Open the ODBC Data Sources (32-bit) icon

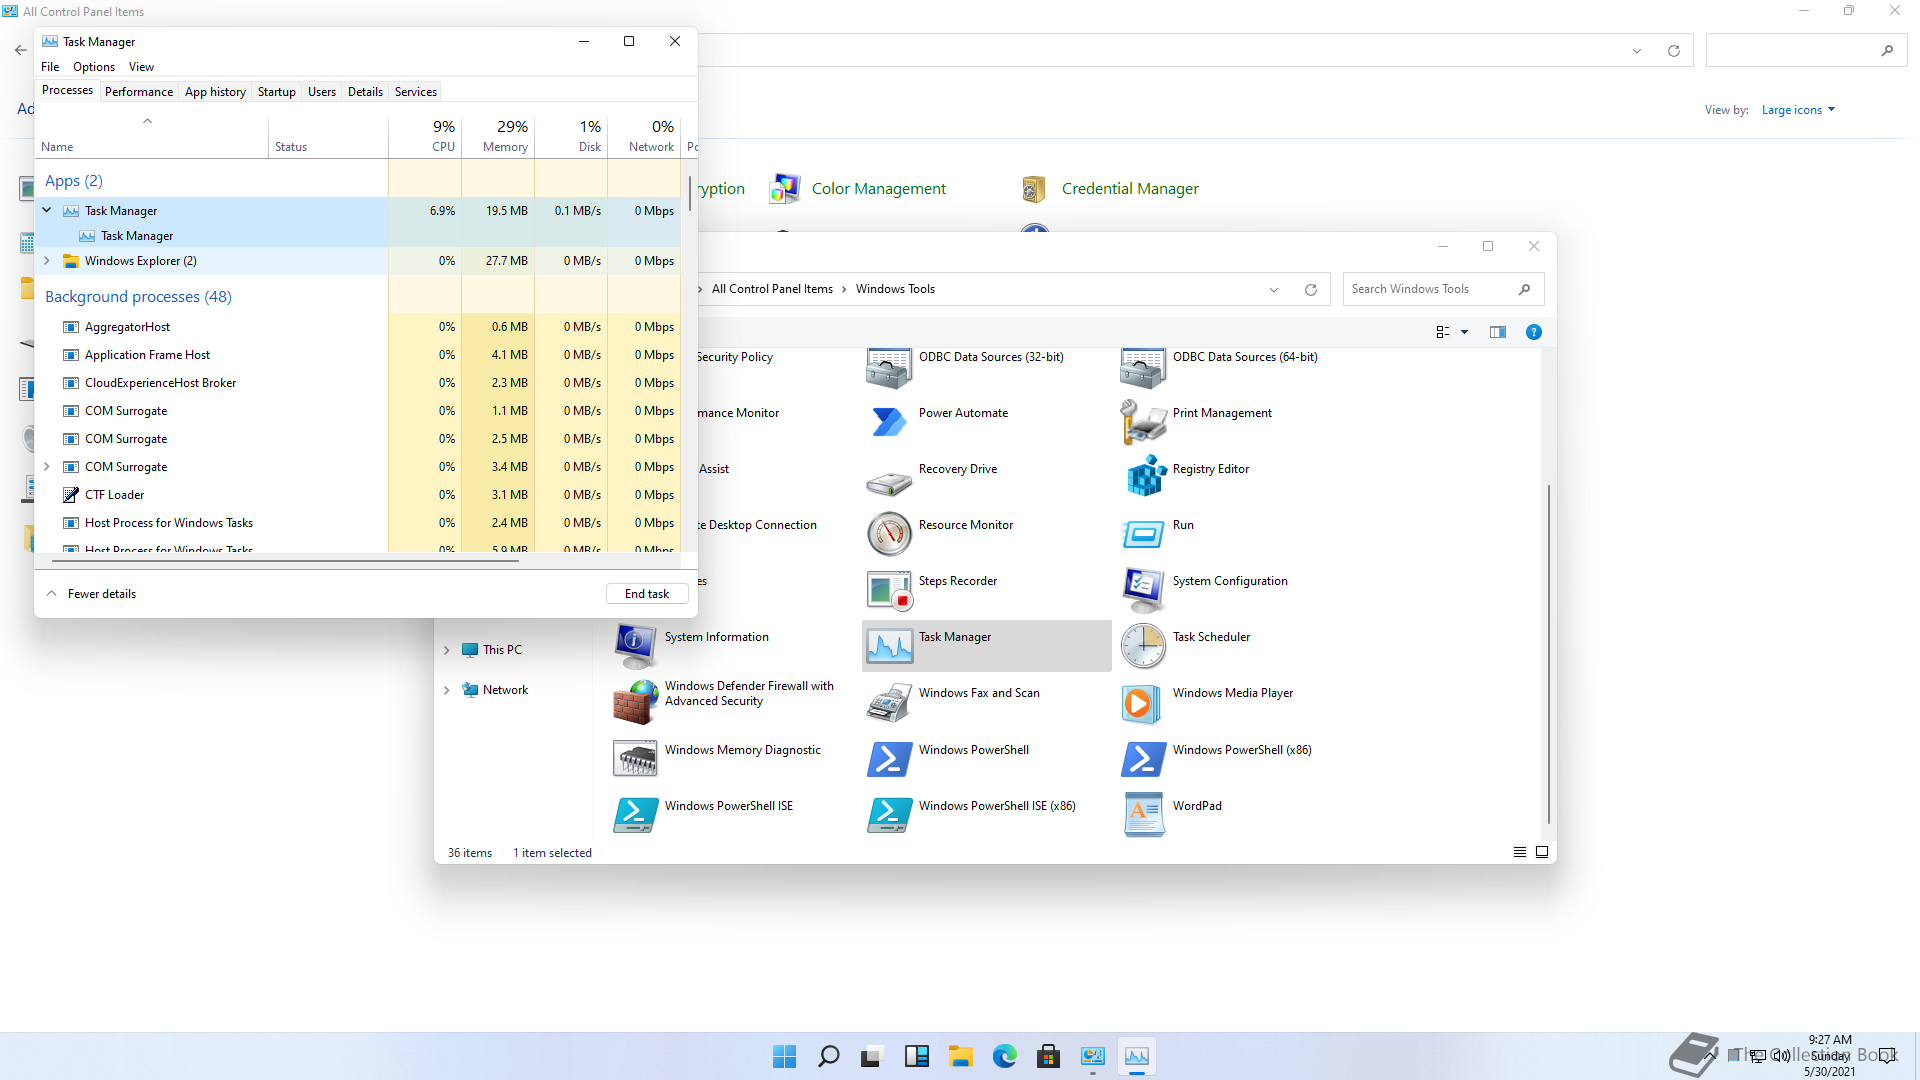889,369
